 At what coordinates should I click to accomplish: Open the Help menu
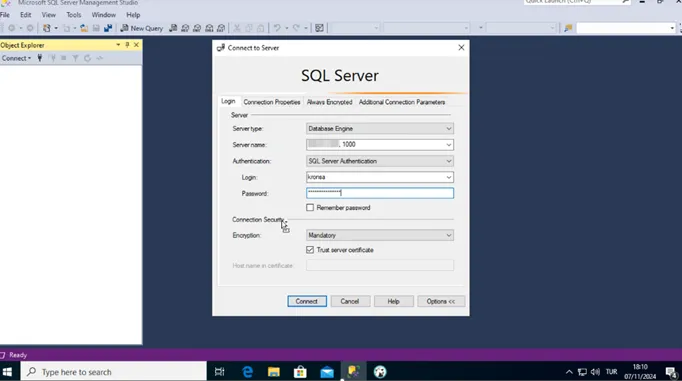[x=133, y=15]
